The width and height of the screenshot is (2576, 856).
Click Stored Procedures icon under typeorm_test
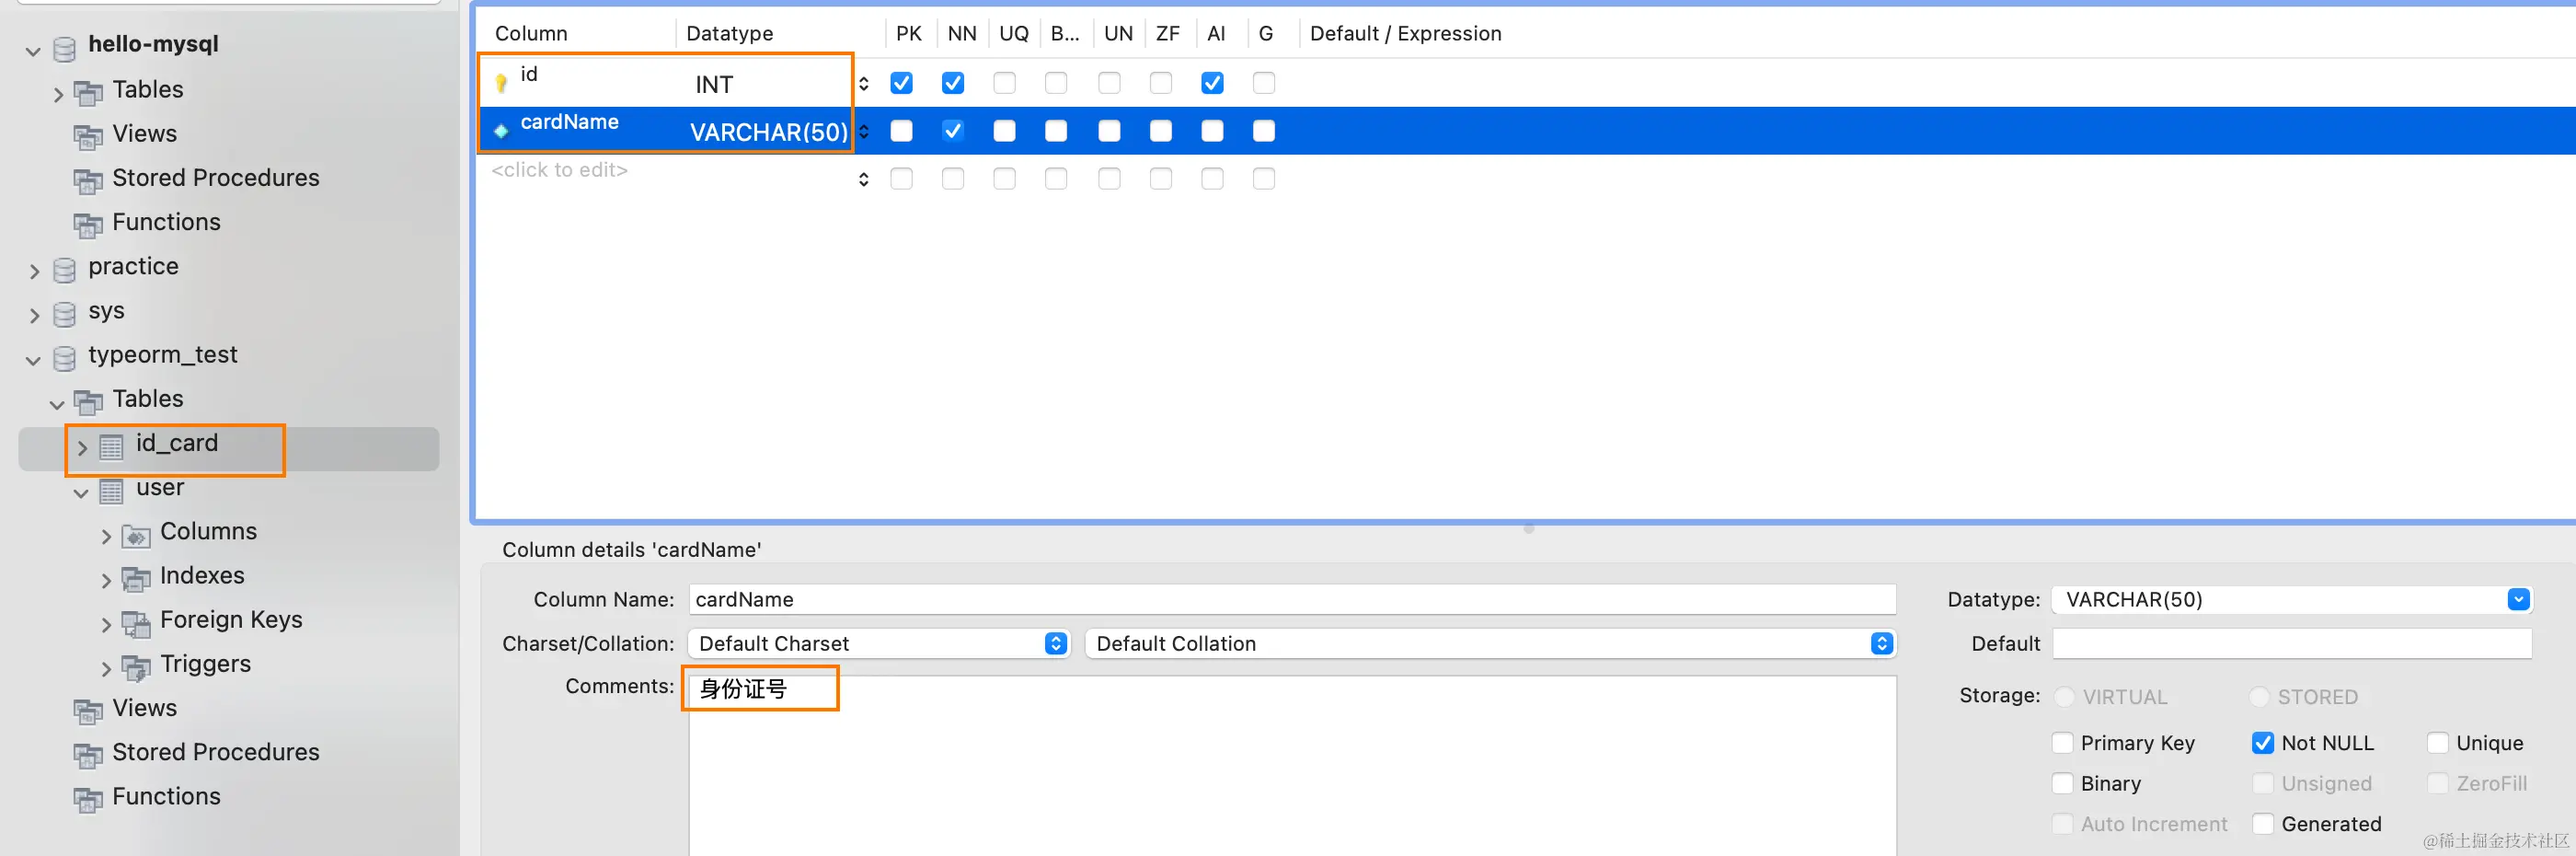point(88,755)
